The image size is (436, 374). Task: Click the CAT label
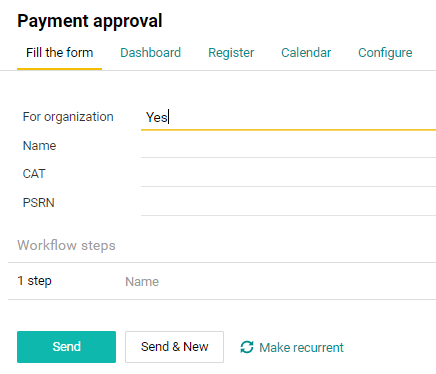click(x=34, y=174)
